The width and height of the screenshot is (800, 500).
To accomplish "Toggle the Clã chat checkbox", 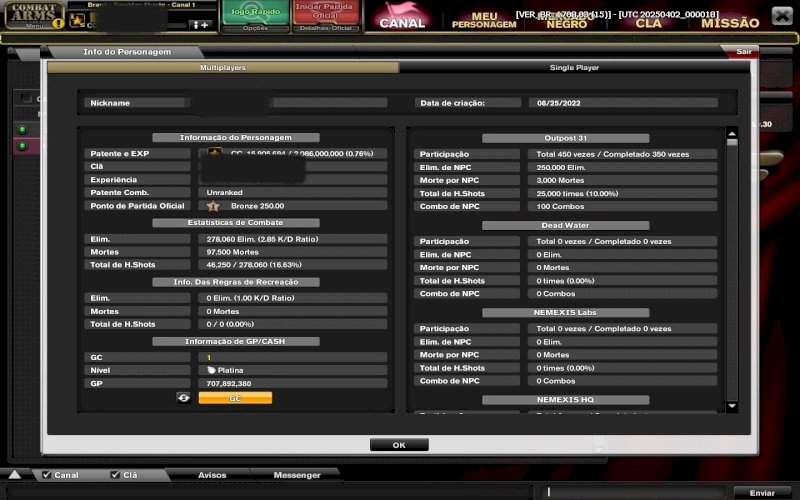I will coord(115,475).
